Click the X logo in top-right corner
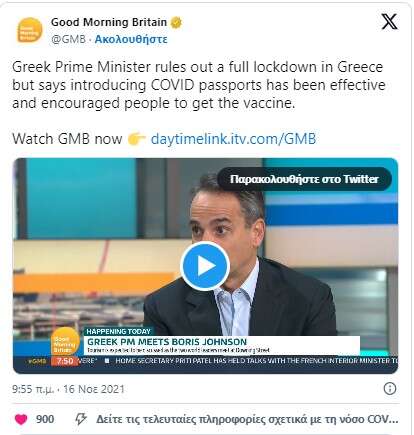Screen dimensions: 414x435 [389, 22]
